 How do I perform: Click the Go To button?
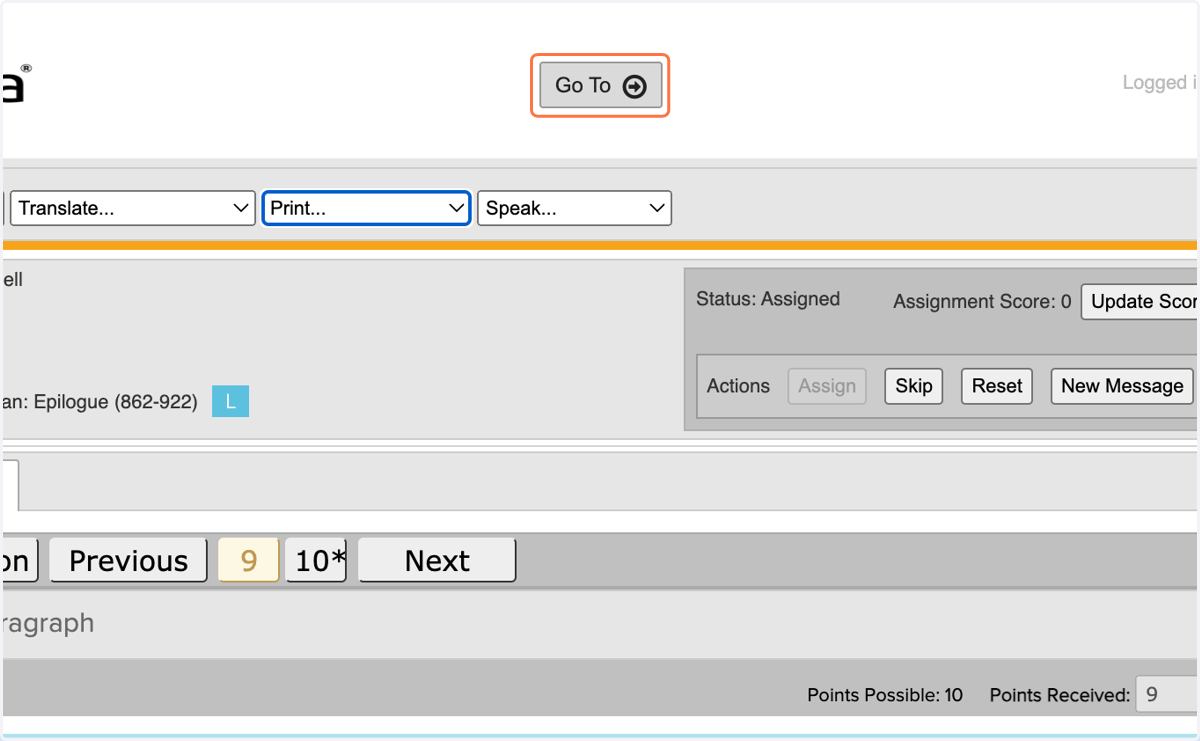click(x=600, y=86)
